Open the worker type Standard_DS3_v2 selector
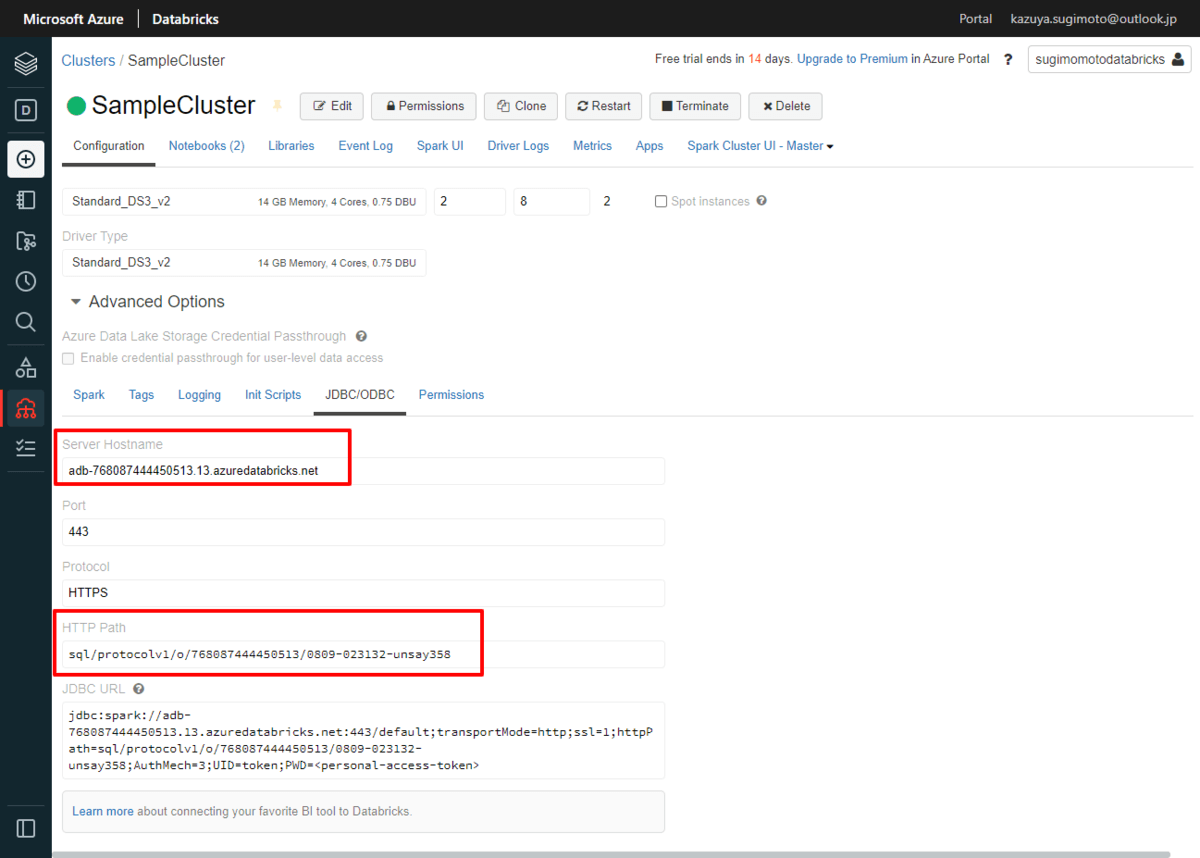The width and height of the screenshot is (1200, 858). [x=244, y=202]
